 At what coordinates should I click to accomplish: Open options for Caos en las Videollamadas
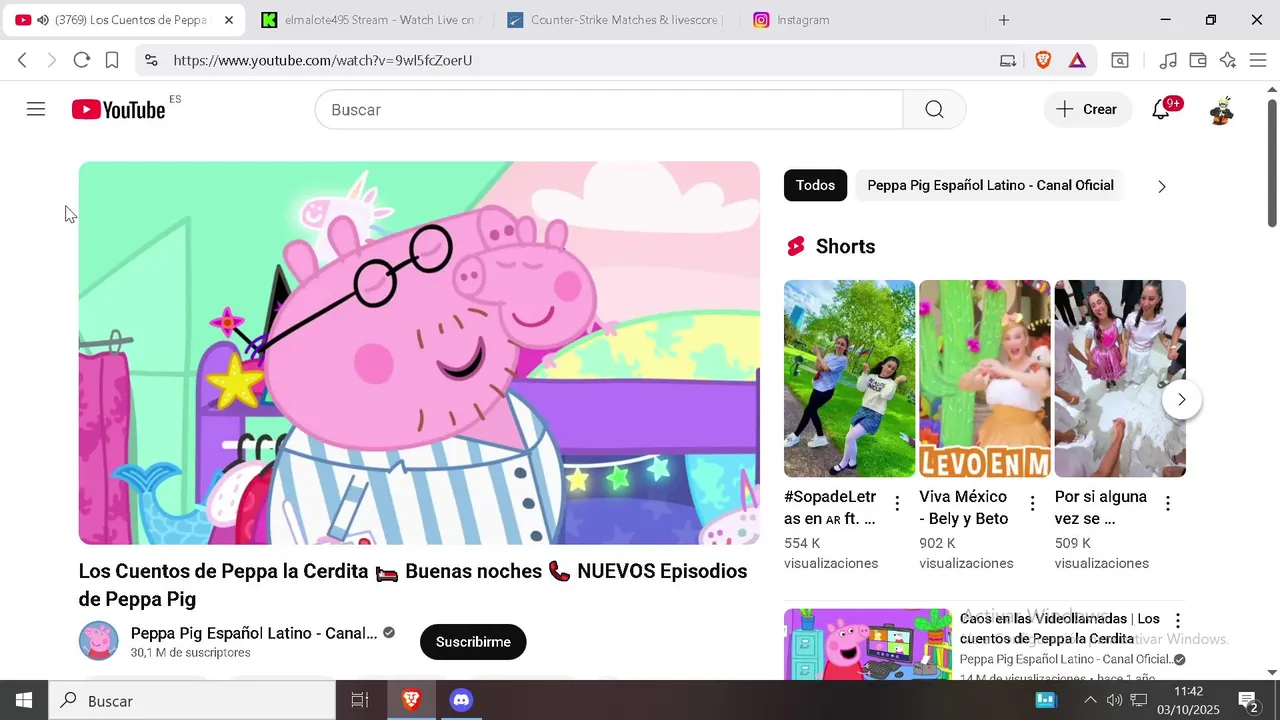coord(1177,621)
